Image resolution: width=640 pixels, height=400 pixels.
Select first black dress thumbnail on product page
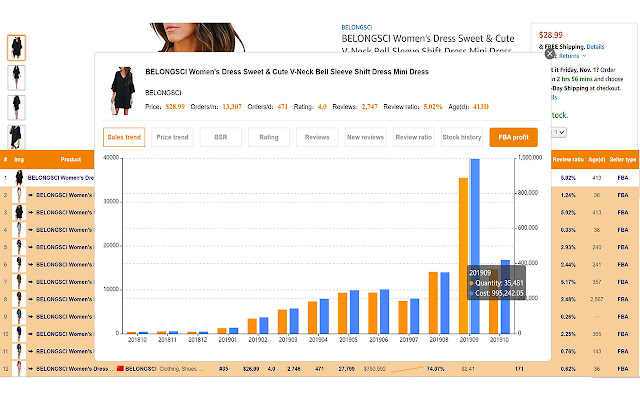click(16, 48)
